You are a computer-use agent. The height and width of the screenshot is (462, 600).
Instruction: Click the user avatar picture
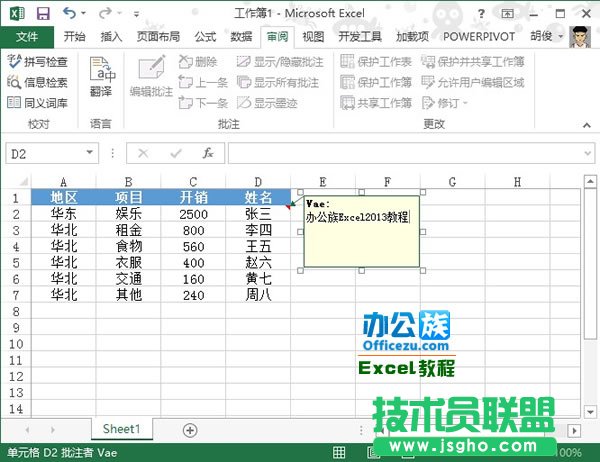pyautogui.click(x=580, y=37)
